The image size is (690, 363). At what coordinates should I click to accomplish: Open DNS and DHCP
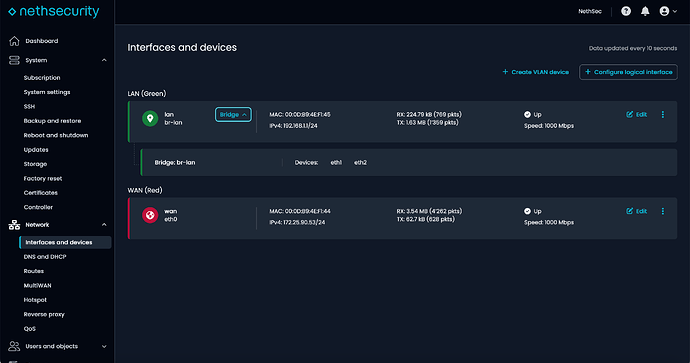point(45,257)
